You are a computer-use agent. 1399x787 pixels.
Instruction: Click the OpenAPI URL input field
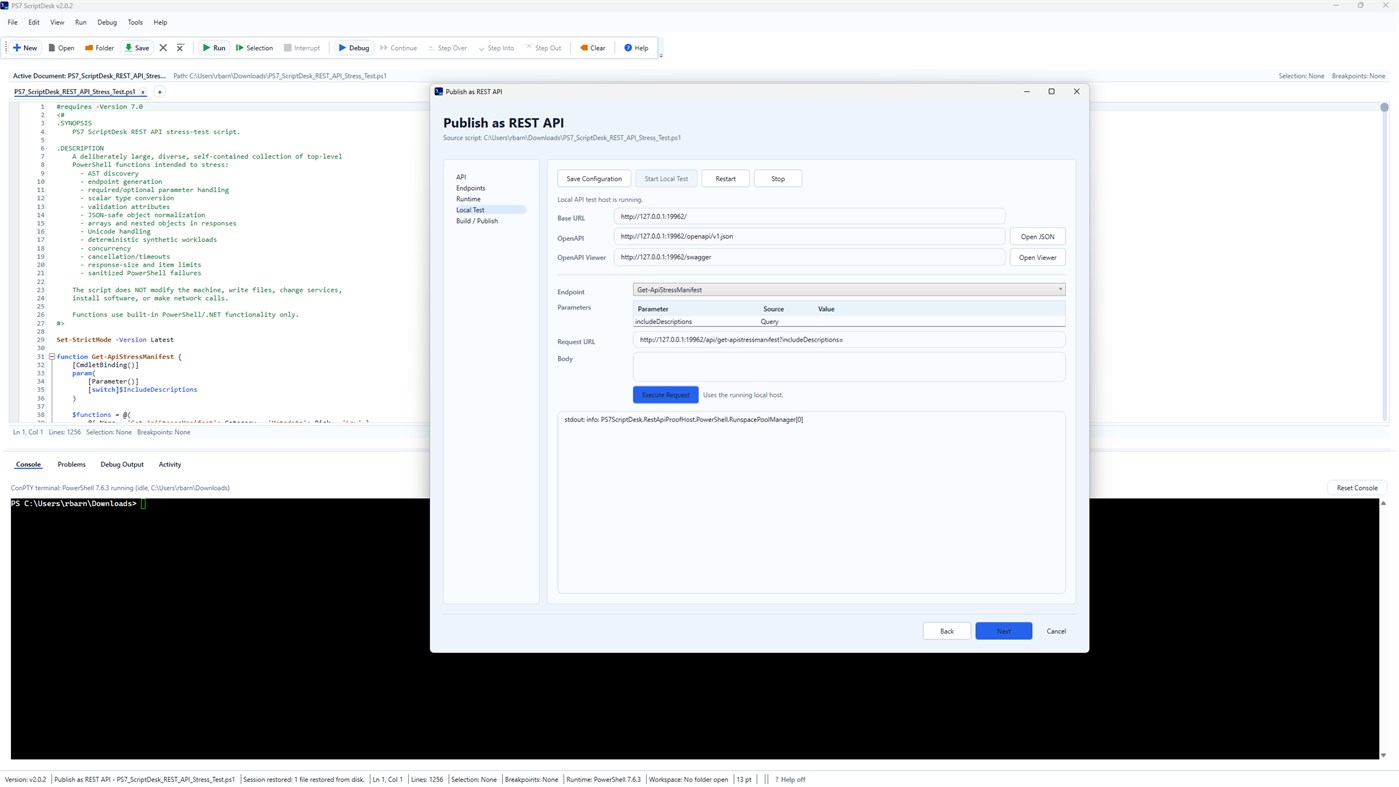(x=809, y=237)
